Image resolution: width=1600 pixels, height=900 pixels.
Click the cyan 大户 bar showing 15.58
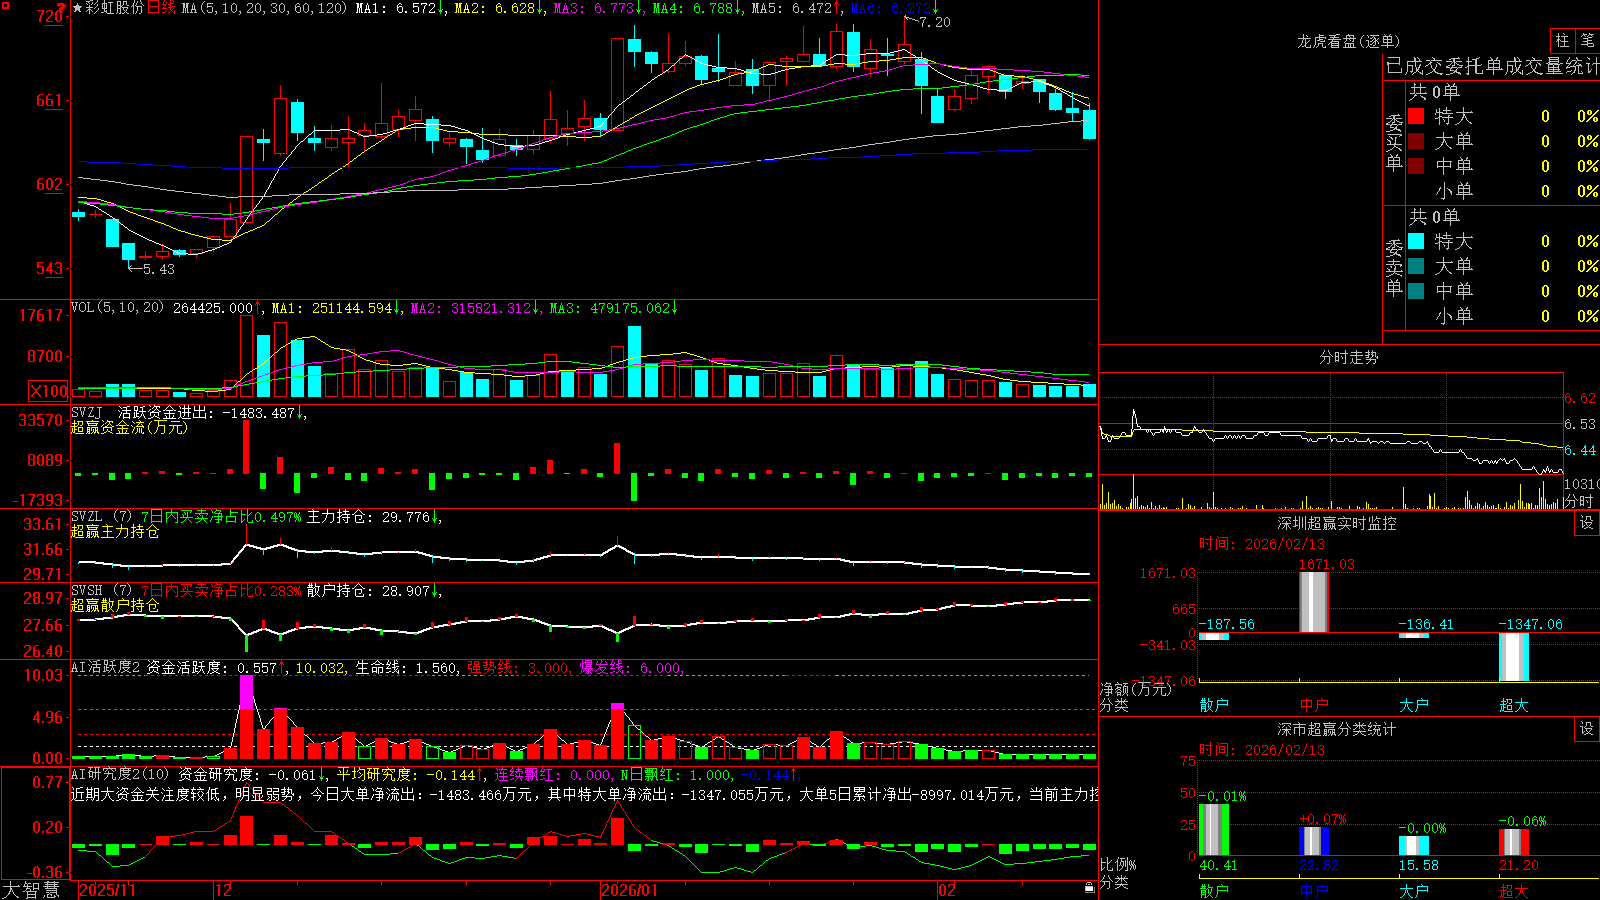[1414, 846]
